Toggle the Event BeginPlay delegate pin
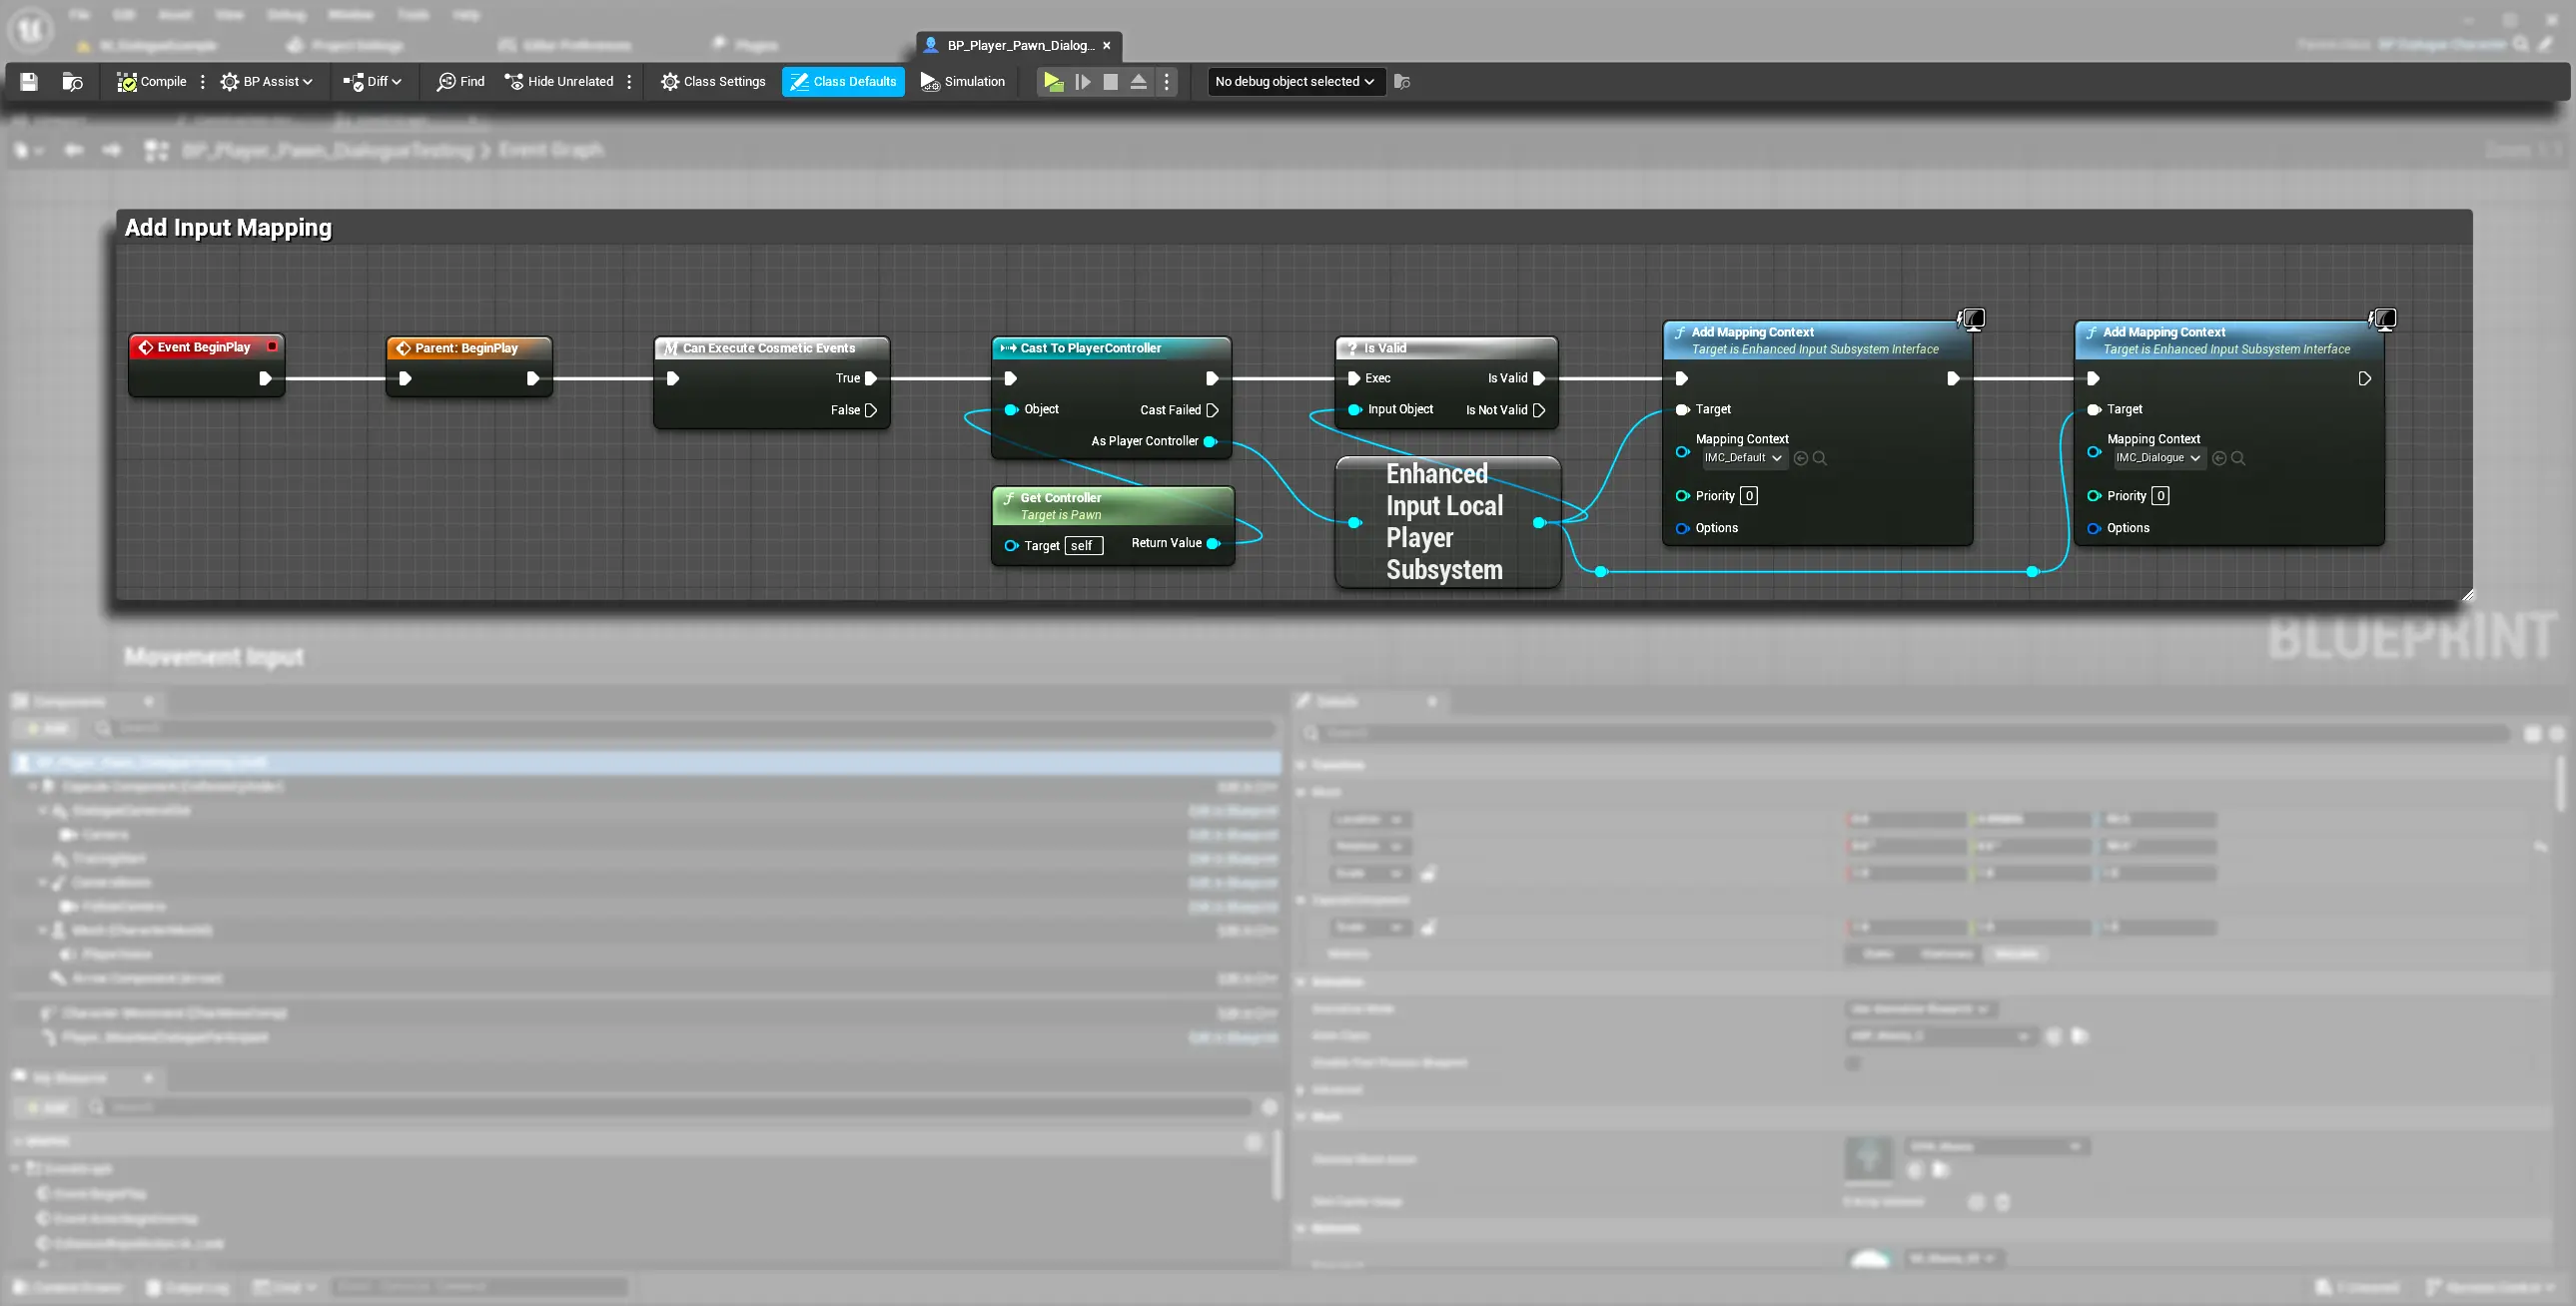Image resolution: width=2576 pixels, height=1306 pixels. [x=272, y=347]
